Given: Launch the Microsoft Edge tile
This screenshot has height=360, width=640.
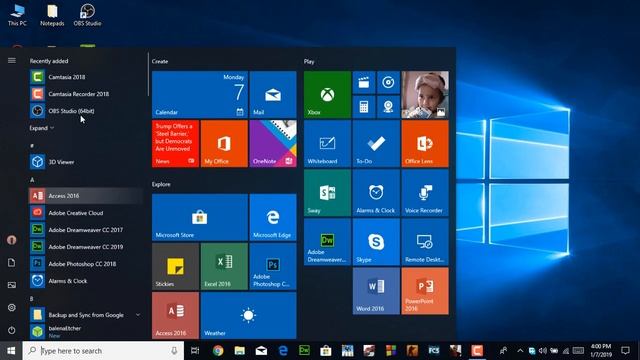Looking at the screenshot, I should [x=273, y=217].
